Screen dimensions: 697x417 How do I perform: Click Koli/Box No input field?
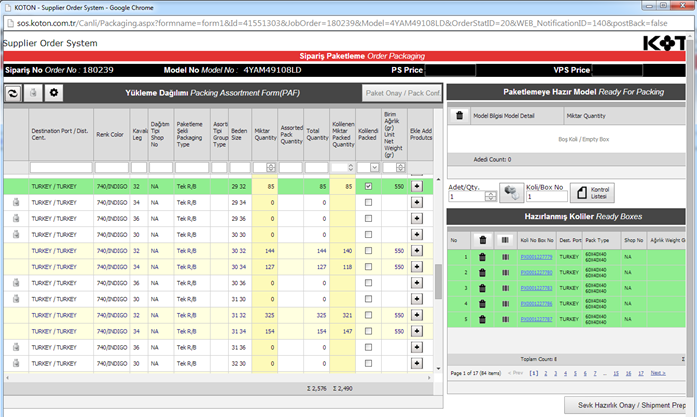[547, 196]
